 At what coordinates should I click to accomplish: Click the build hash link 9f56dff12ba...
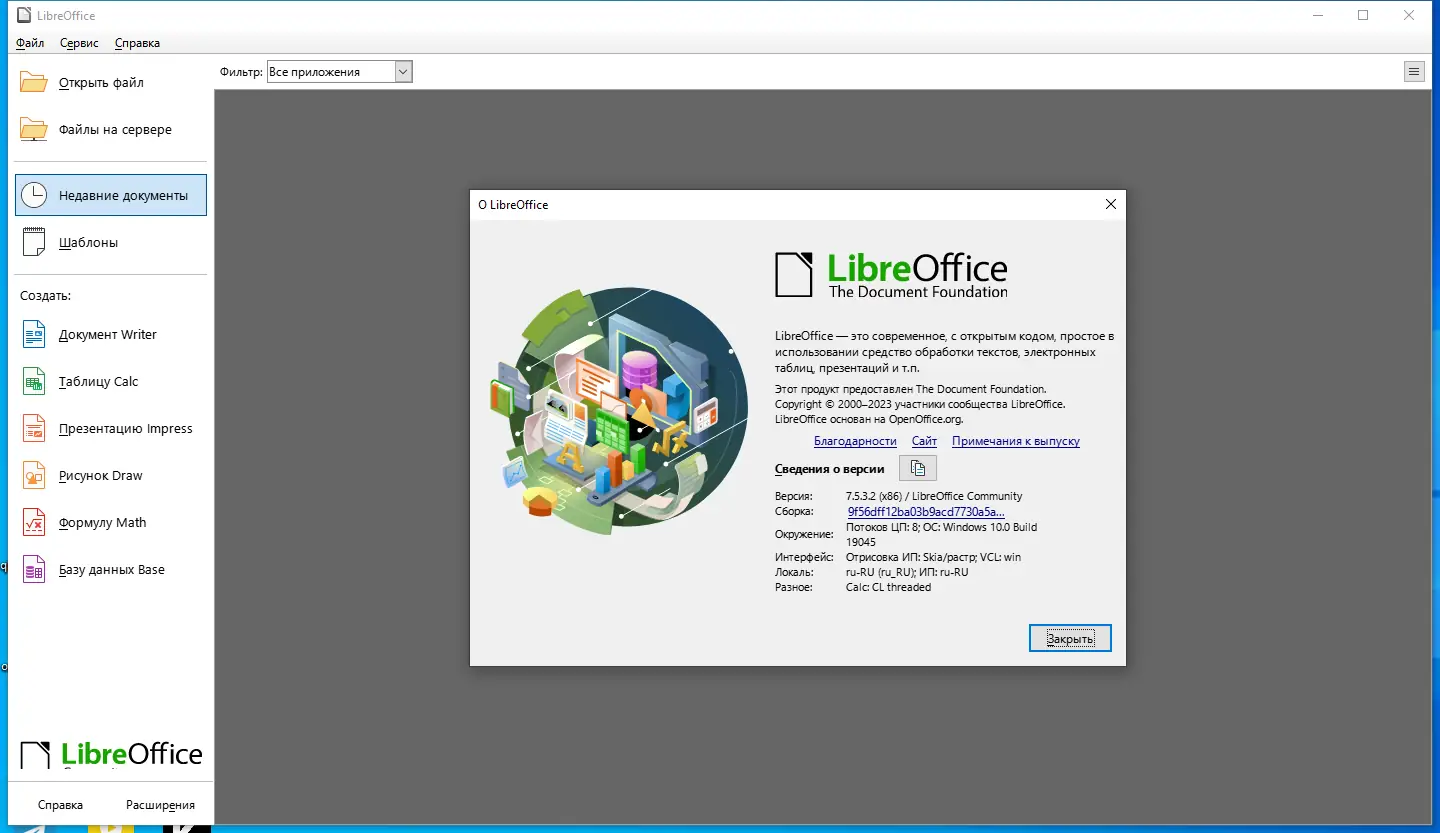click(x=925, y=511)
